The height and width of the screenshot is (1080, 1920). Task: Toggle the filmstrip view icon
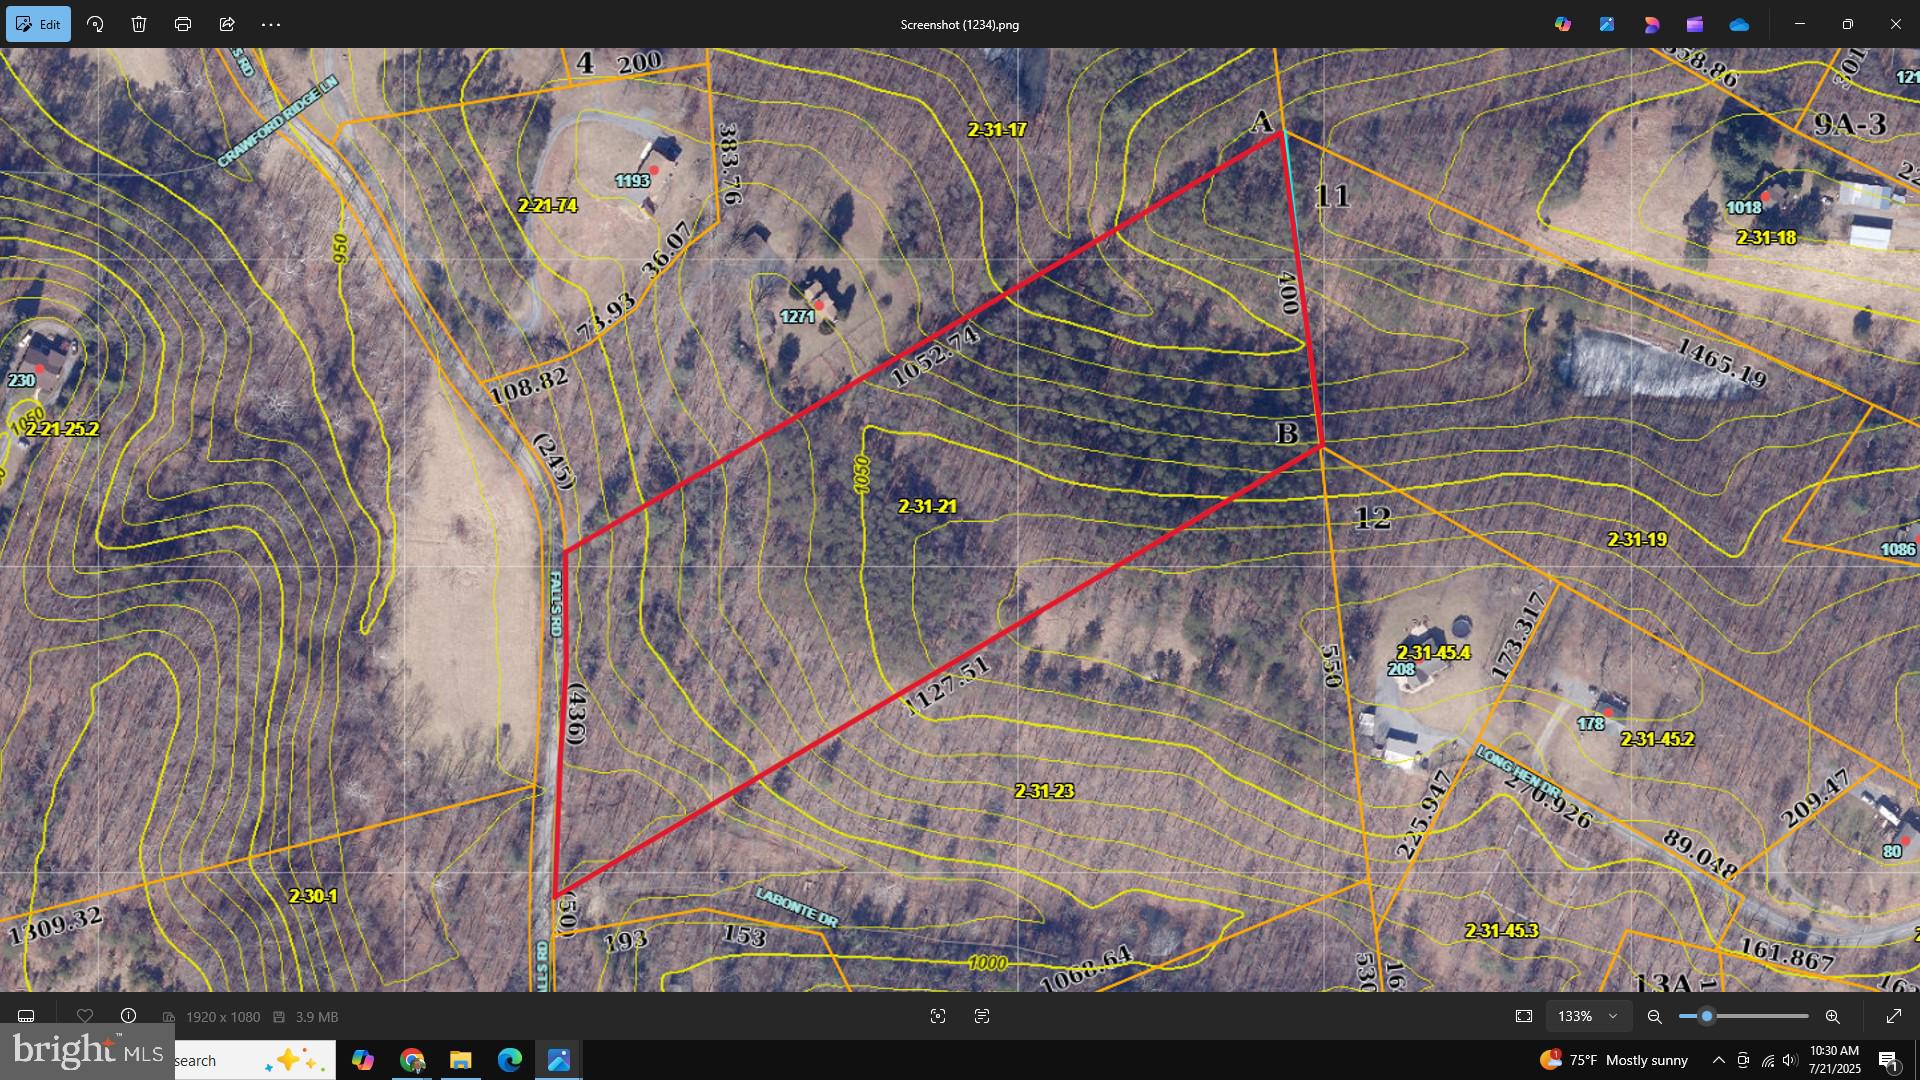pos(26,1016)
